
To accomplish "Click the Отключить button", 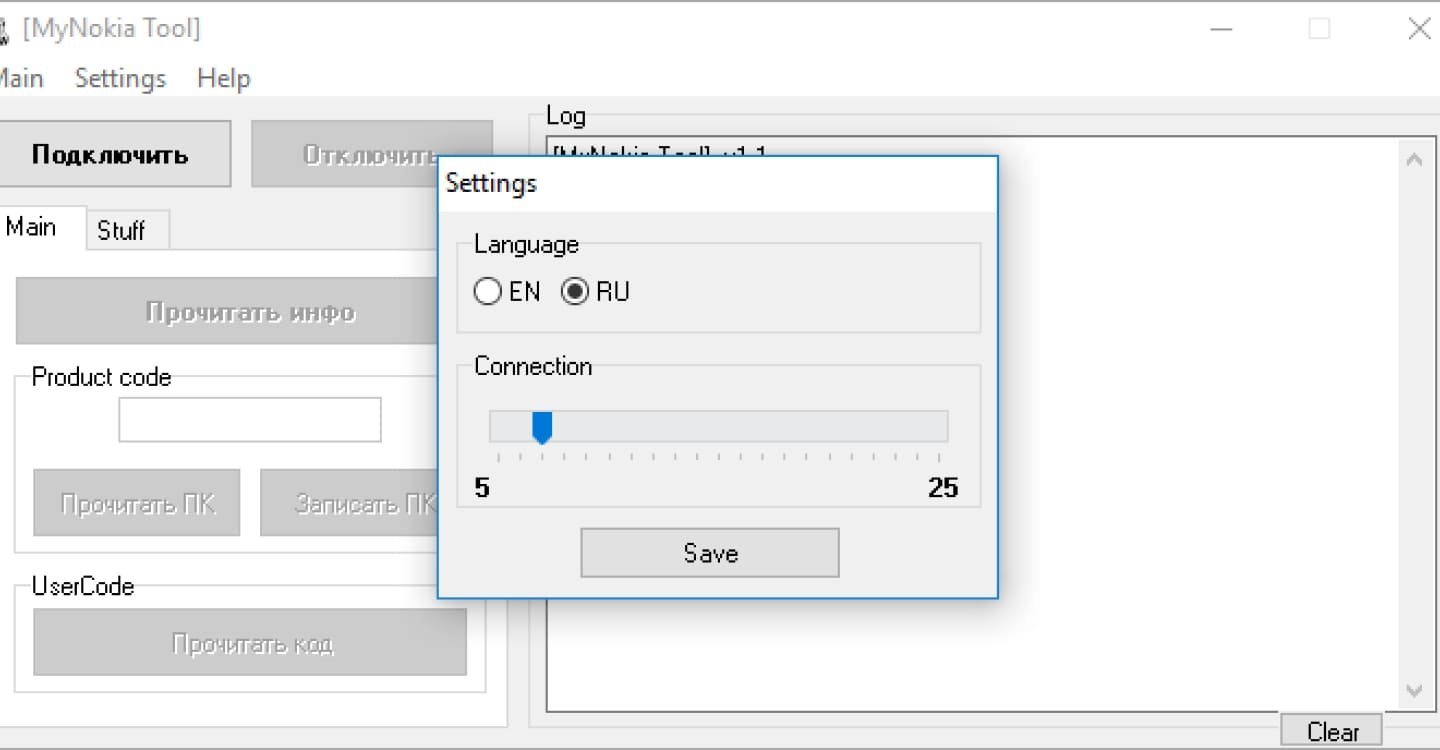I will pos(345,154).
